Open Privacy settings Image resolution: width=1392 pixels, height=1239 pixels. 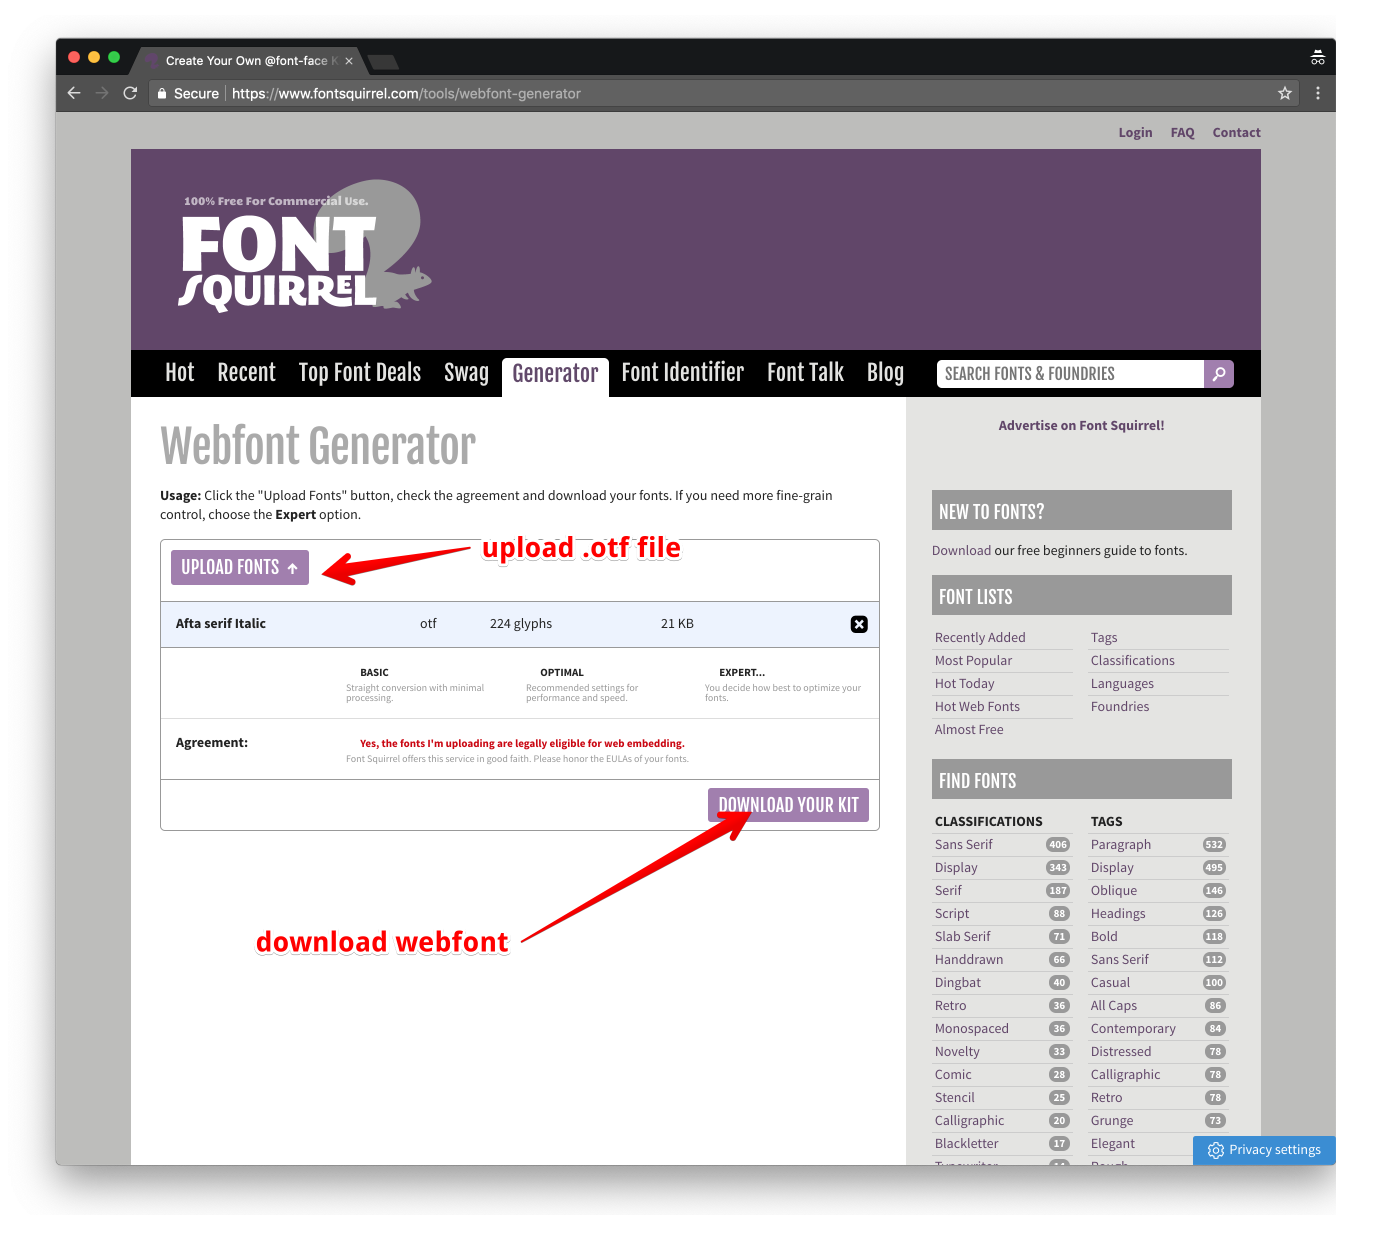click(1264, 1150)
